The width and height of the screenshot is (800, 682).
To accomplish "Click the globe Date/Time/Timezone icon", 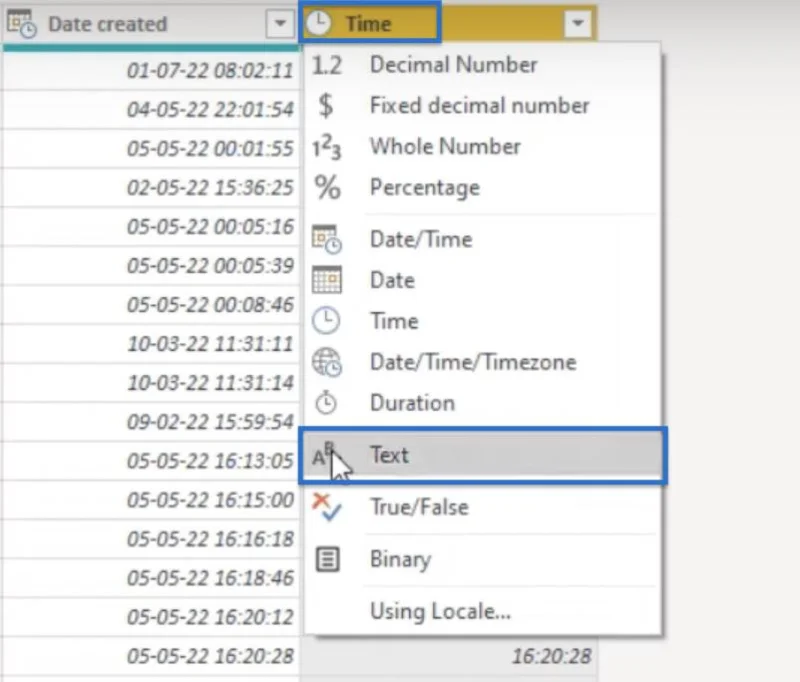I will [x=327, y=362].
